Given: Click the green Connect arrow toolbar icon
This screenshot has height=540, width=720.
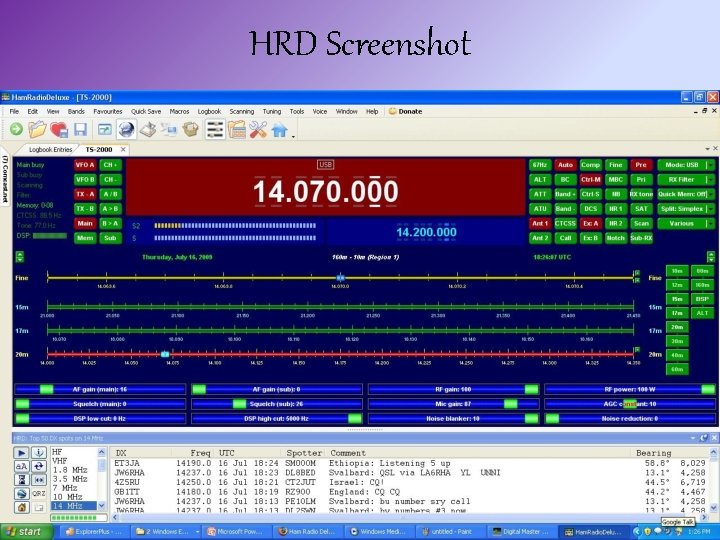Looking at the screenshot, I should pos(17,130).
